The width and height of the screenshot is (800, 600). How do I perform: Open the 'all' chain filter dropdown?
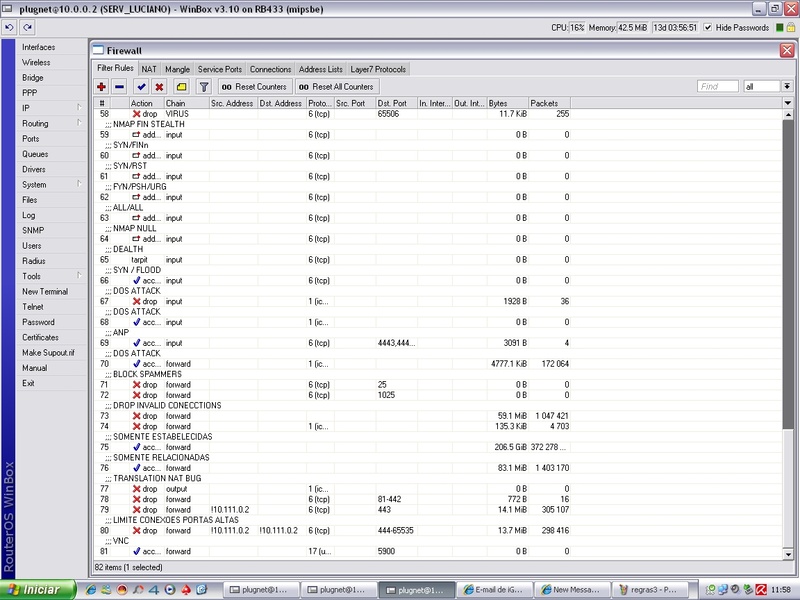point(787,87)
